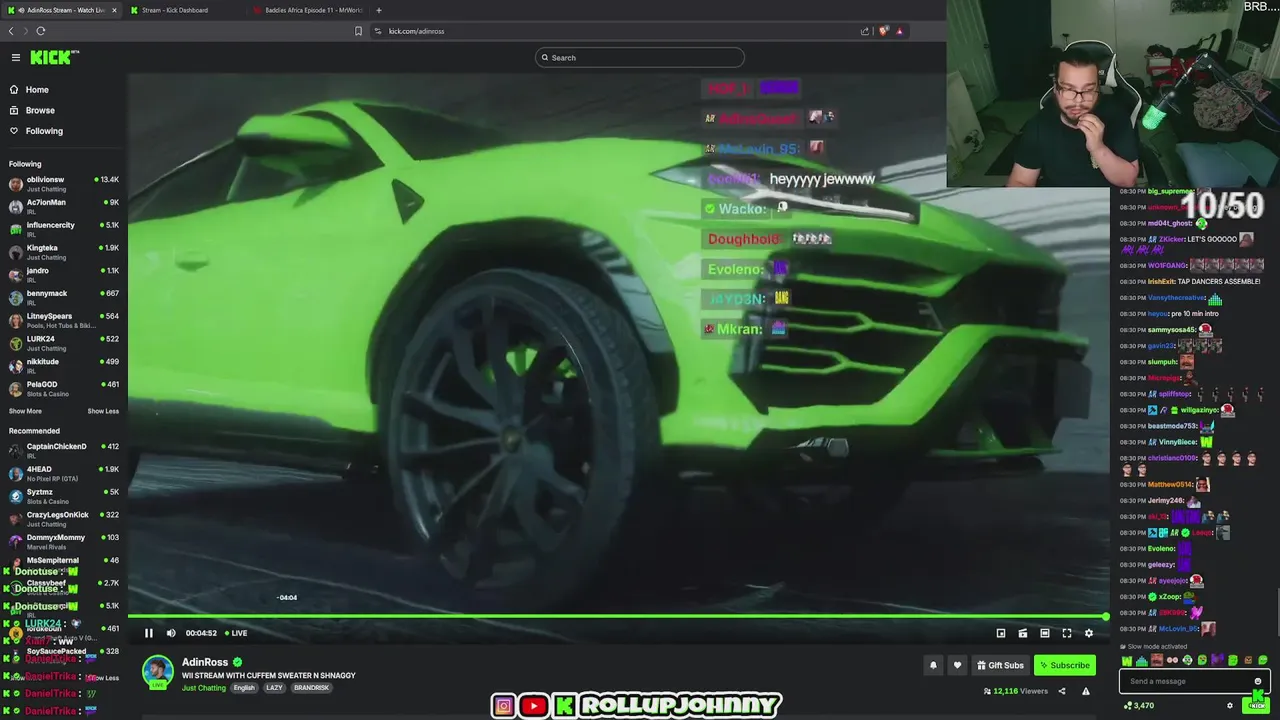Open site settings icon in address bar
The height and width of the screenshot is (720, 1280).
378,31
